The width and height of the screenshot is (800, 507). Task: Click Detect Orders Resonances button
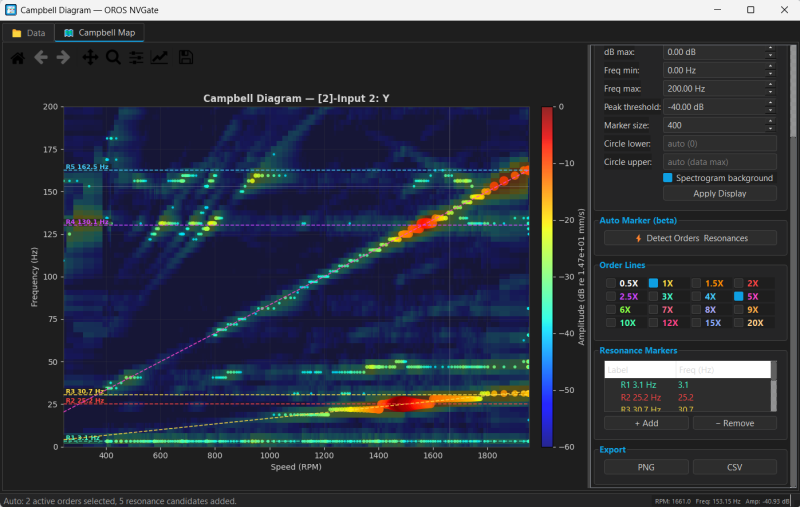click(x=690, y=238)
